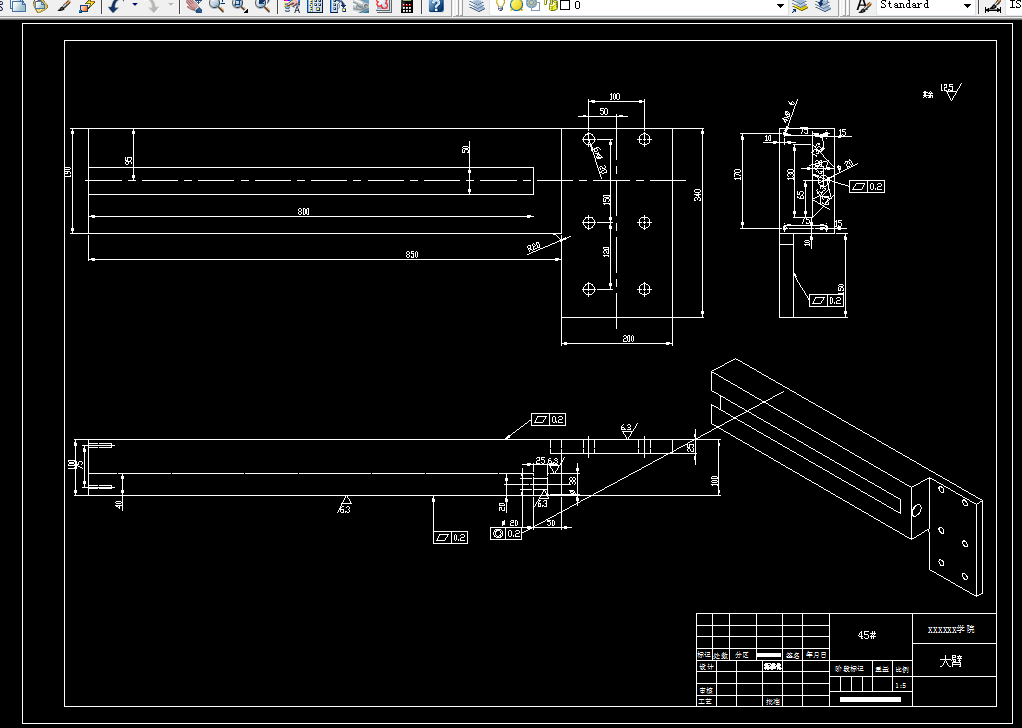Open the Sheet Set Manager icon

click(360, 6)
